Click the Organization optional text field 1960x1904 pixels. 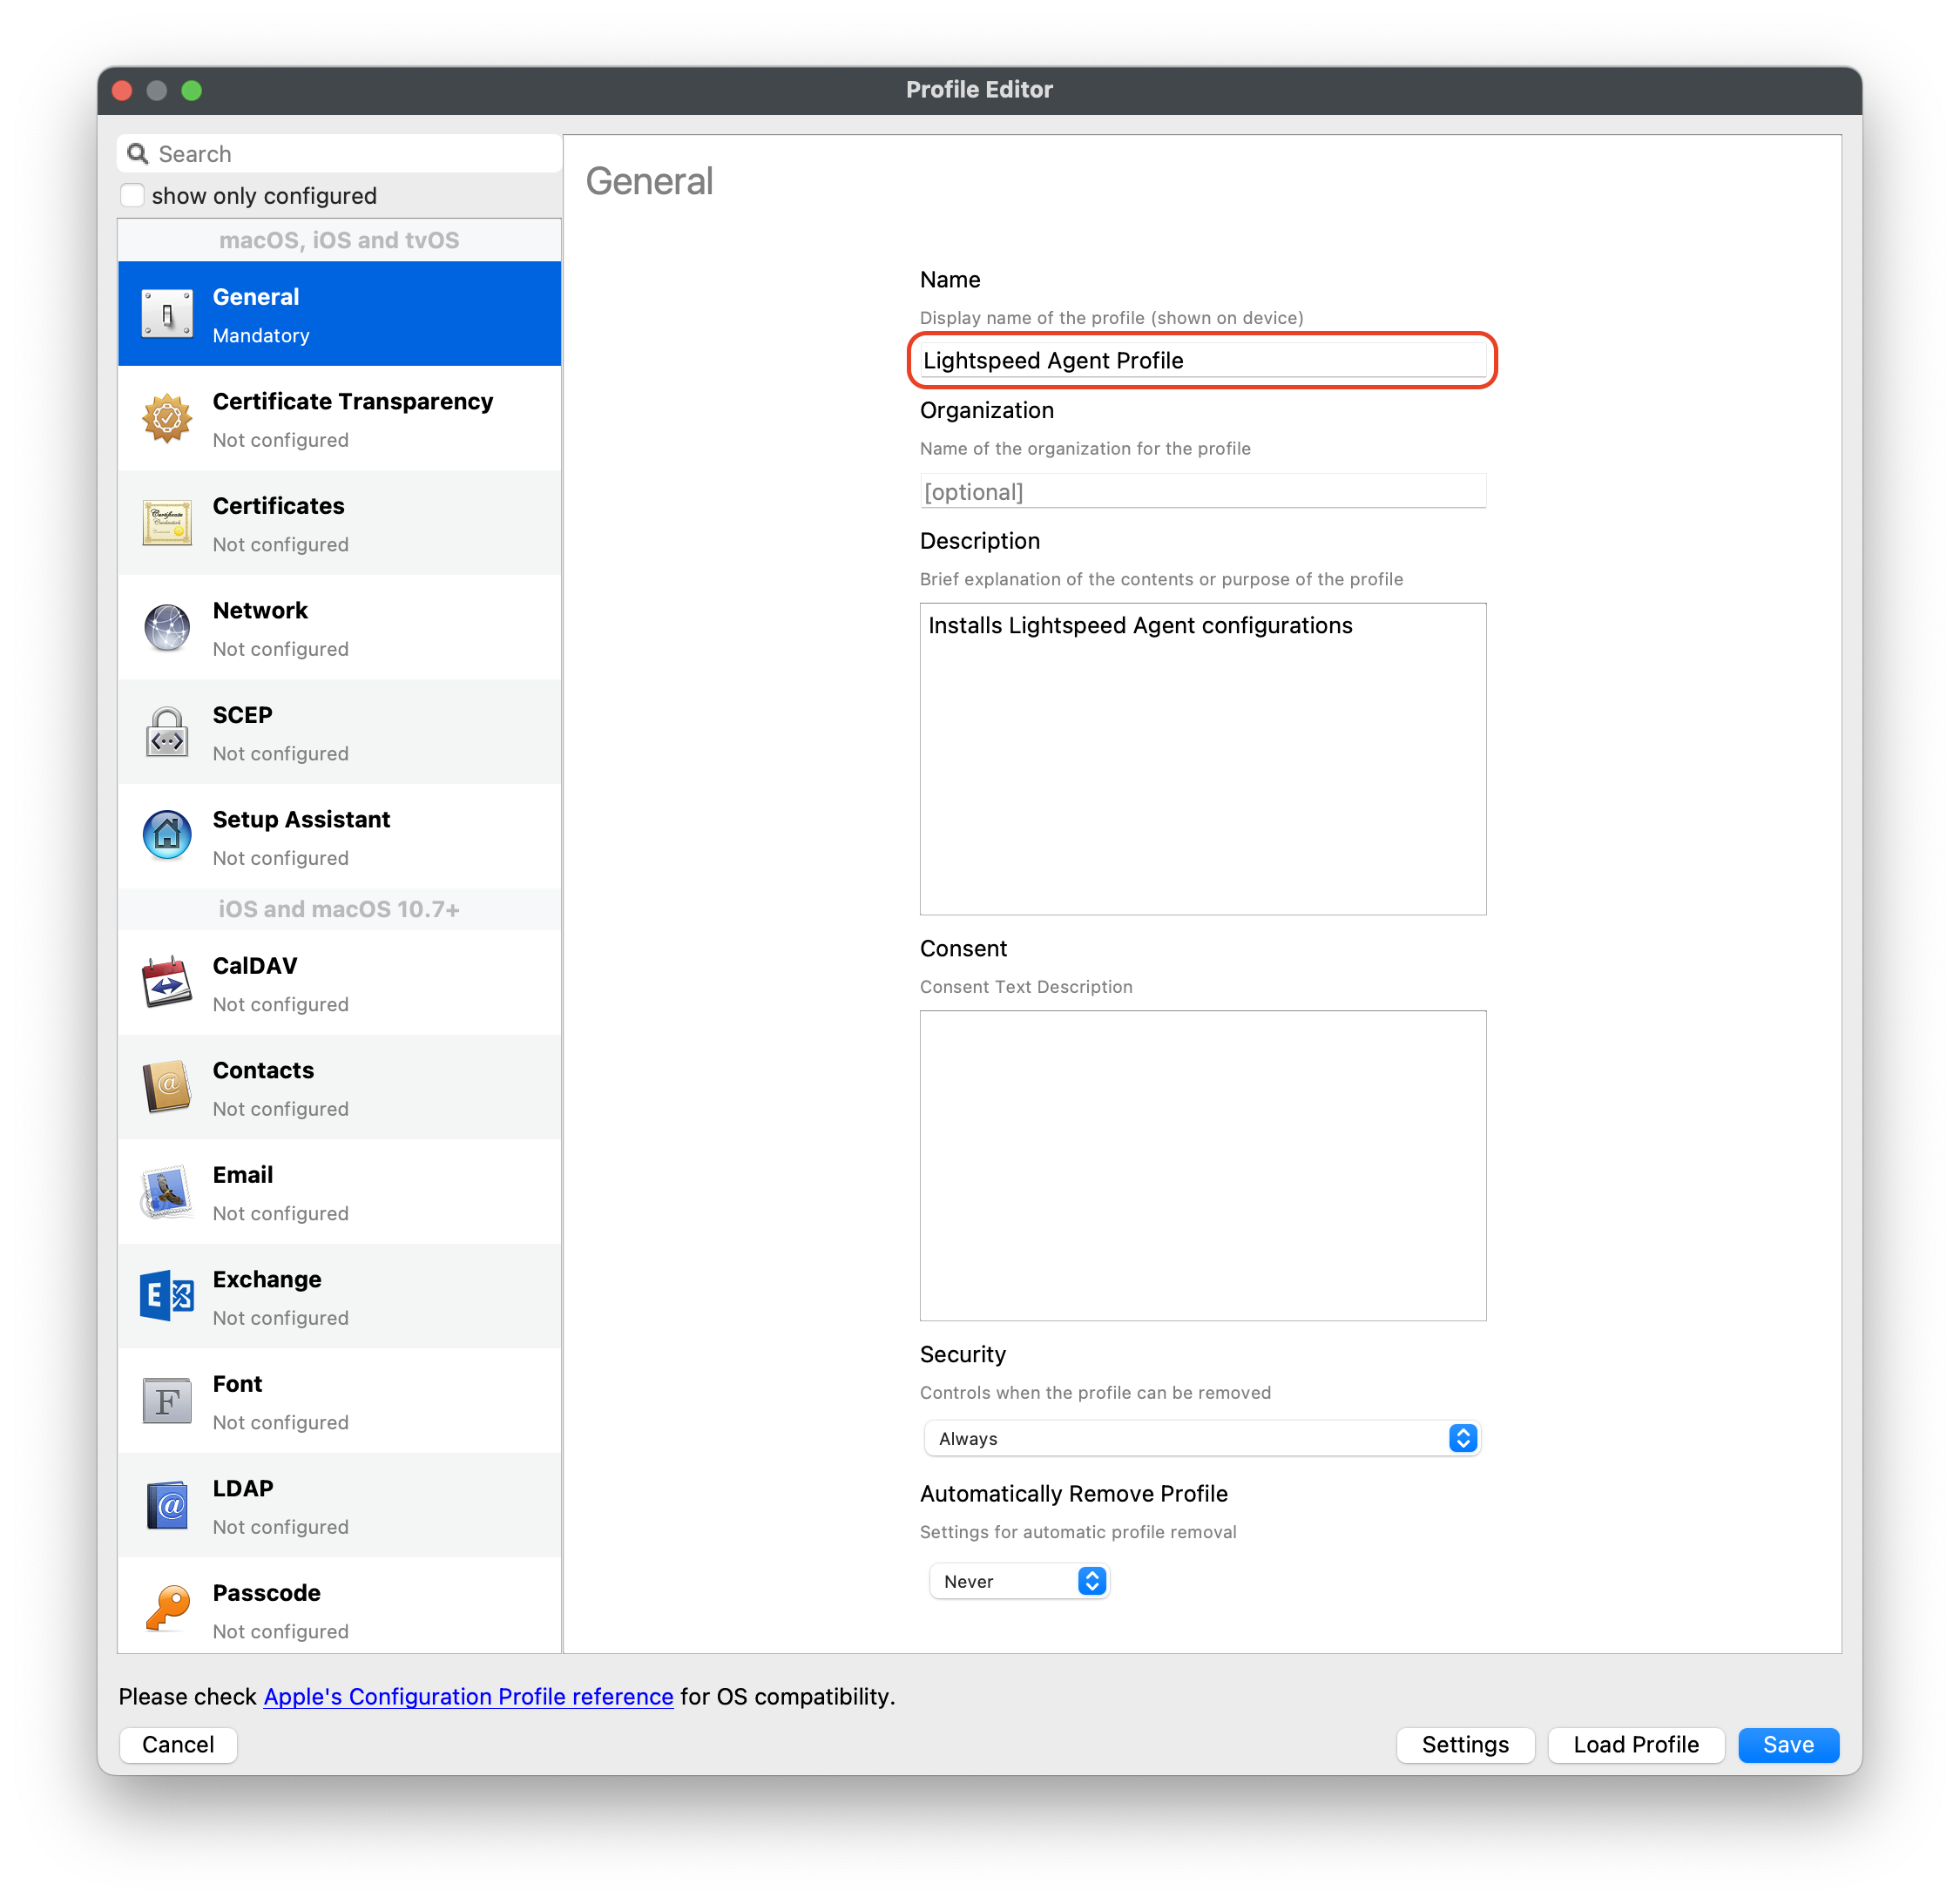point(1202,491)
